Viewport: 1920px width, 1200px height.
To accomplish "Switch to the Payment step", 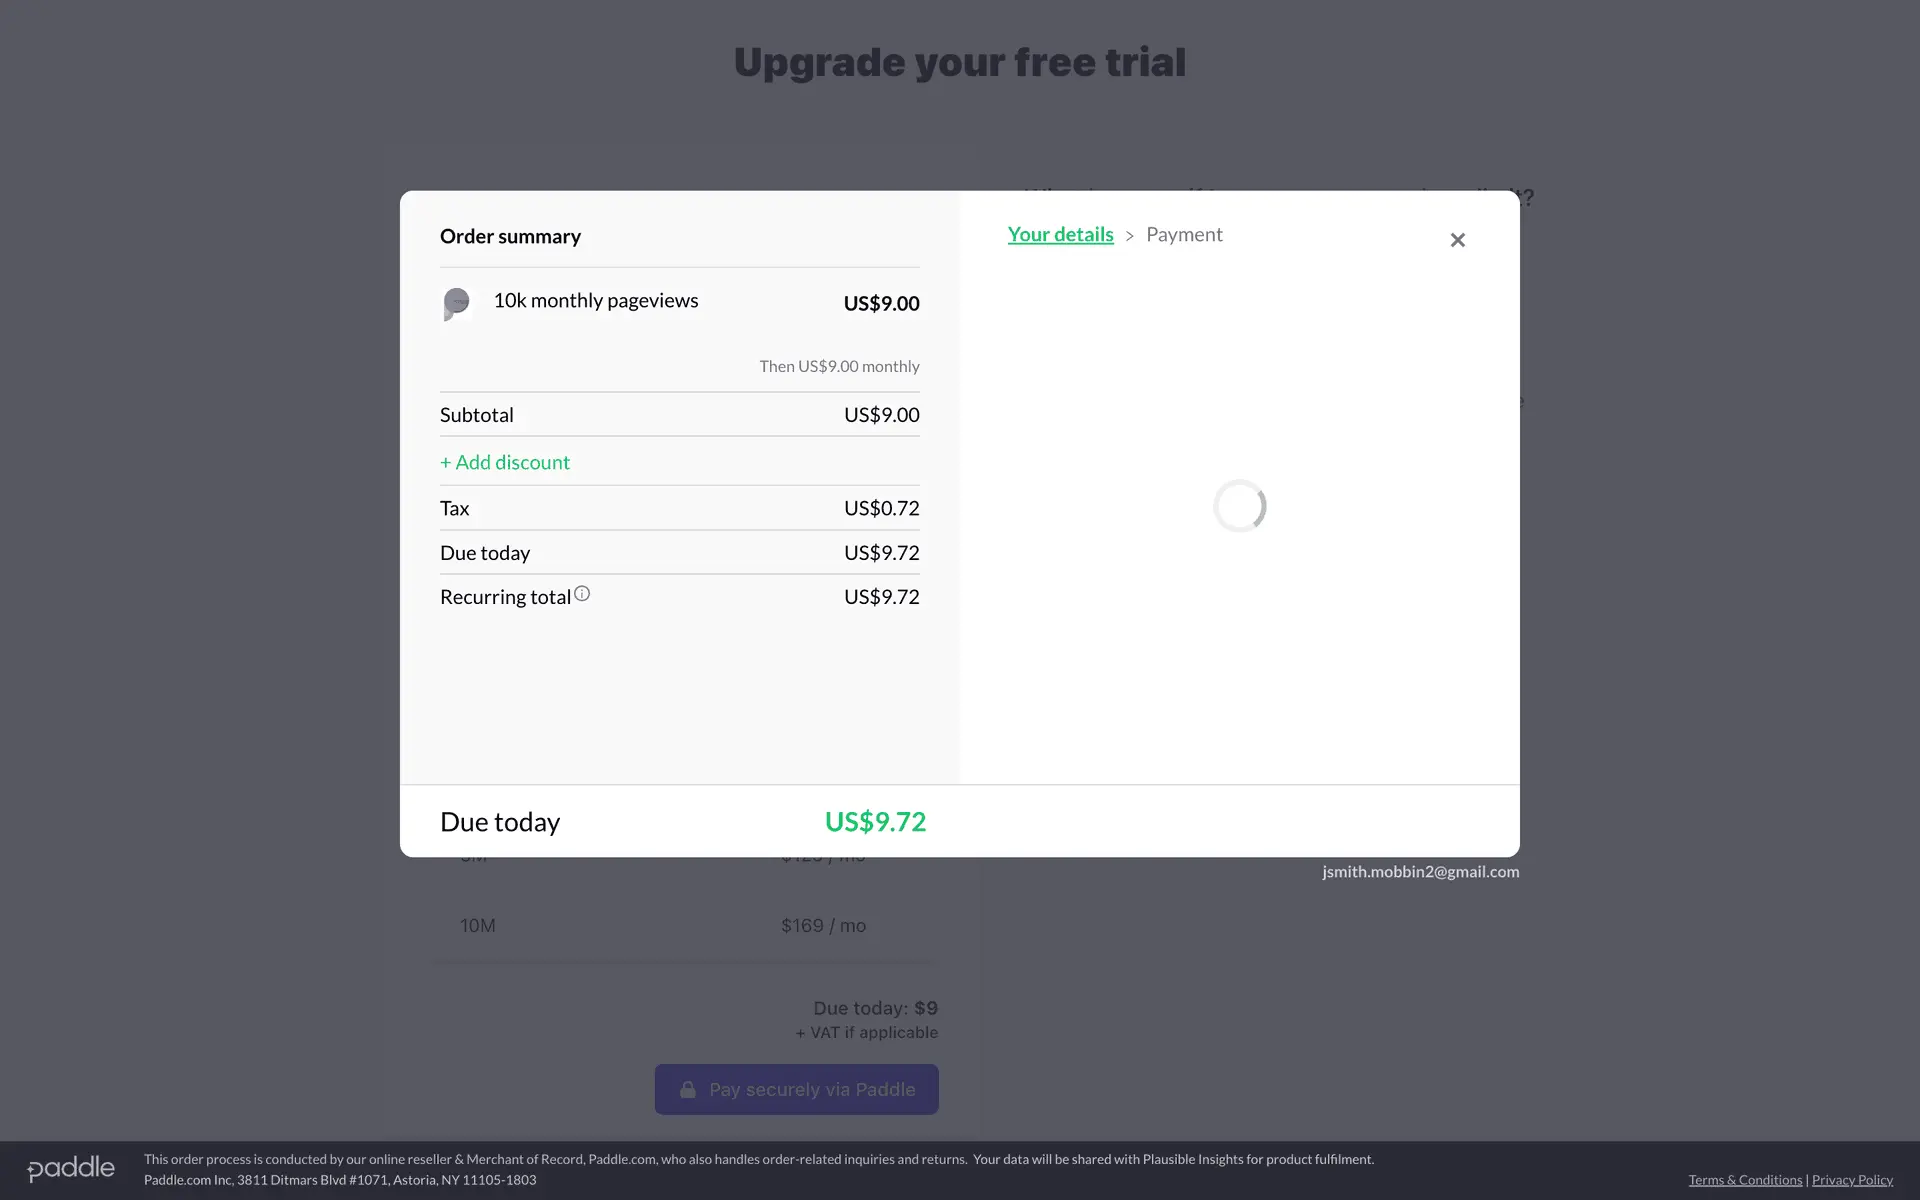I will tap(1184, 235).
